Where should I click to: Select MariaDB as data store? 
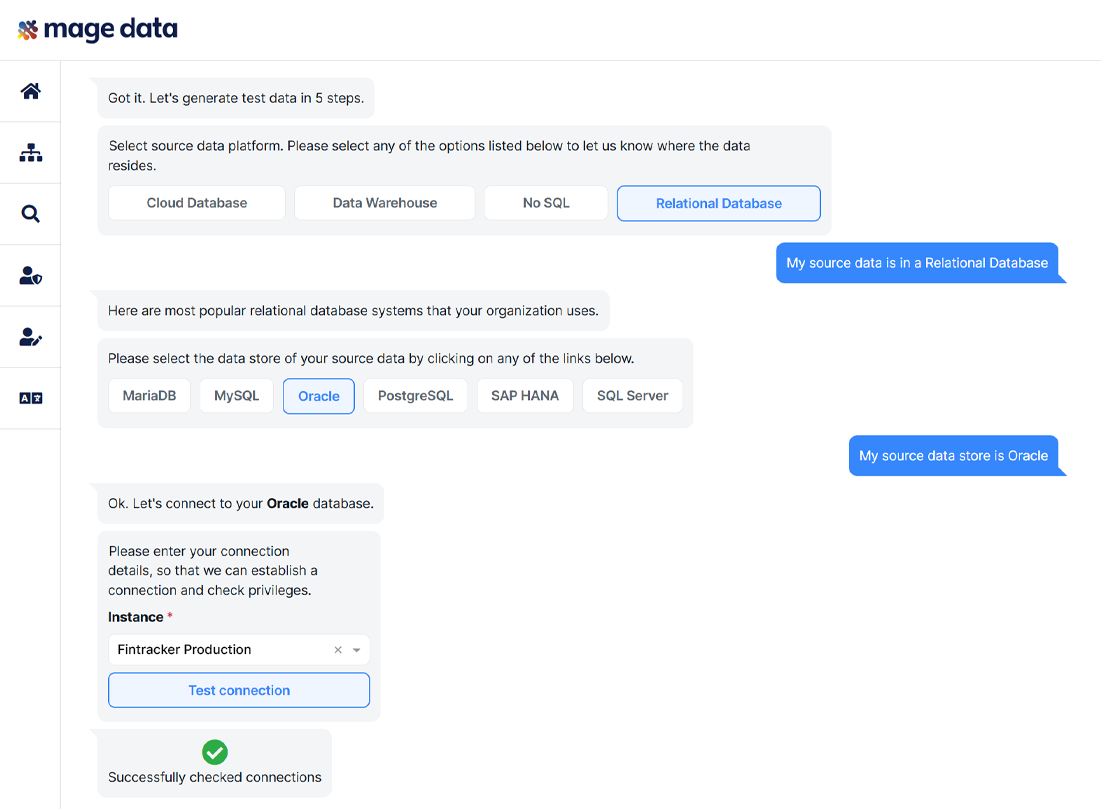149,396
